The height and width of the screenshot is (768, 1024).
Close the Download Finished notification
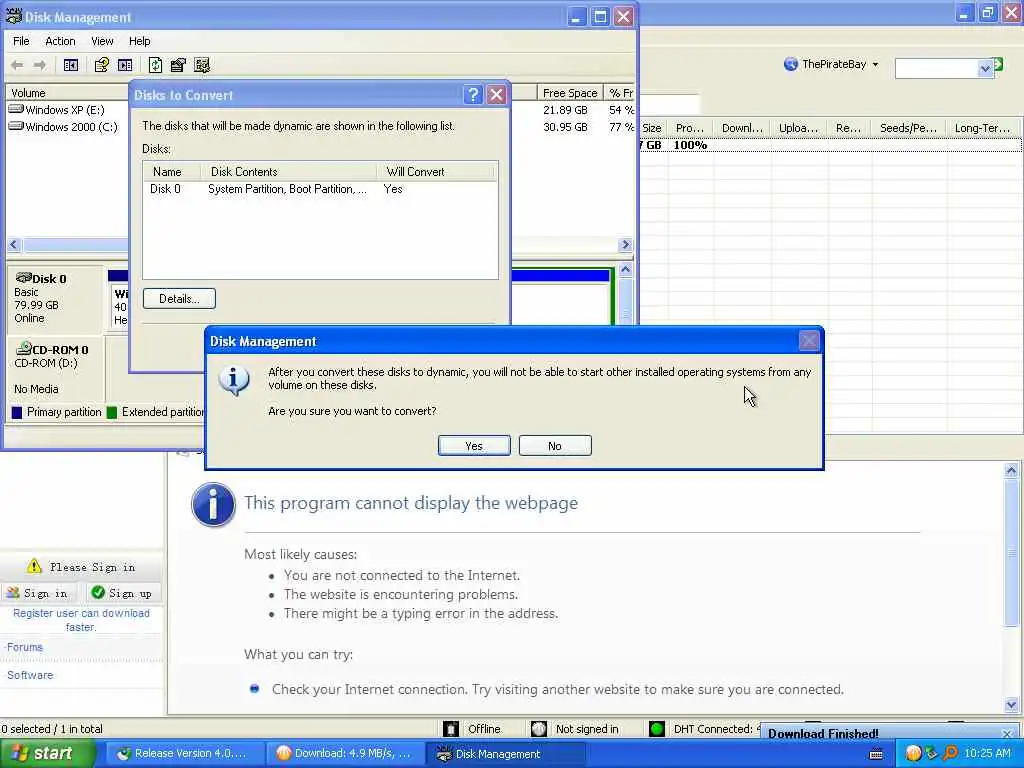(1006, 733)
